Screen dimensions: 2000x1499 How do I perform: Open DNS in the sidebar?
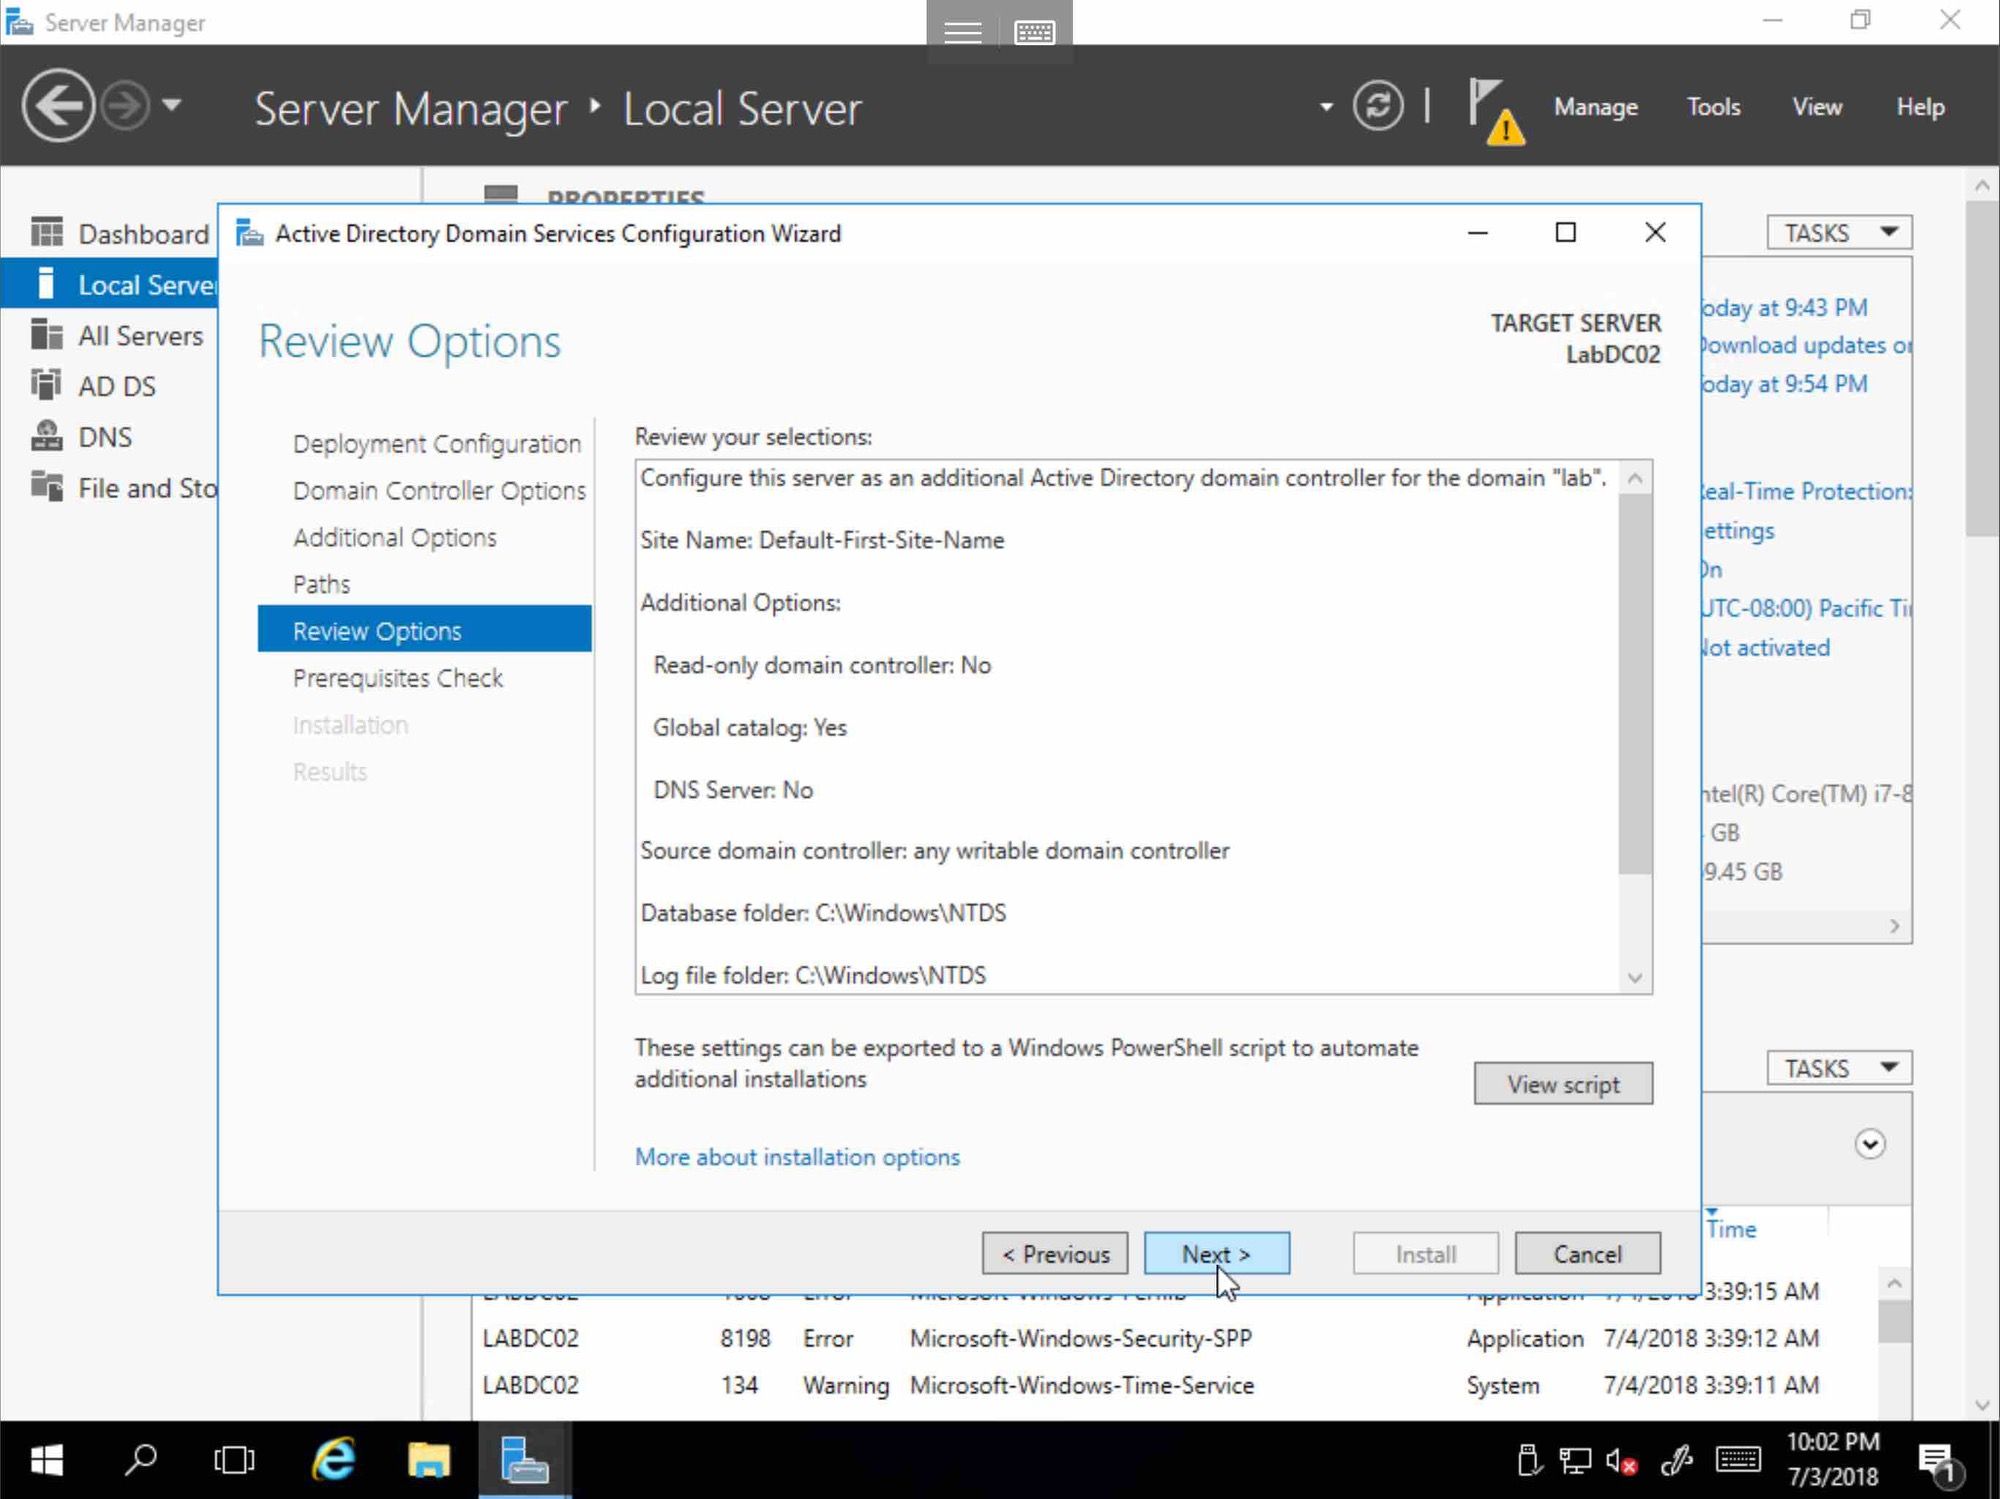click(x=110, y=437)
